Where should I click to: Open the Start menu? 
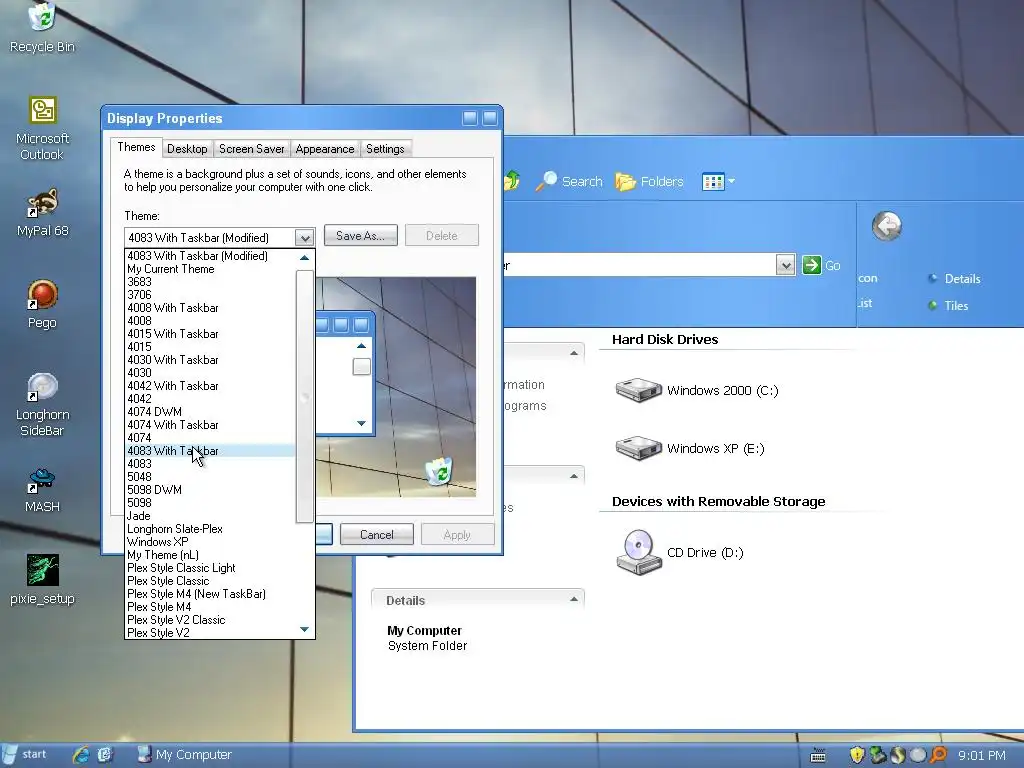tap(25, 754)
